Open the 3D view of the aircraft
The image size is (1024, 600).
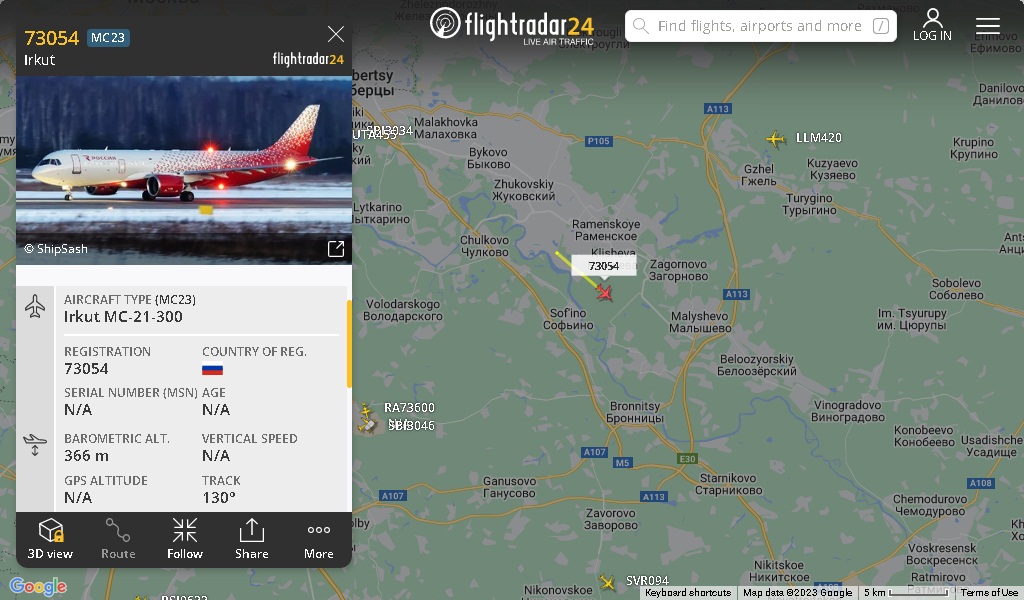(x=50, y=539)
